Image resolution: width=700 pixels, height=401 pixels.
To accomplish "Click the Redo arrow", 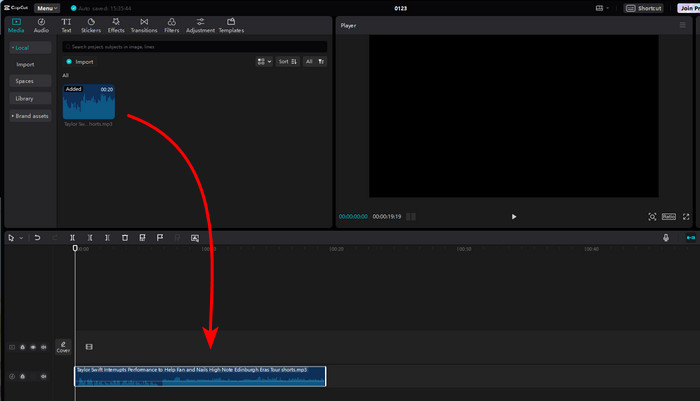I will point(55,238).
